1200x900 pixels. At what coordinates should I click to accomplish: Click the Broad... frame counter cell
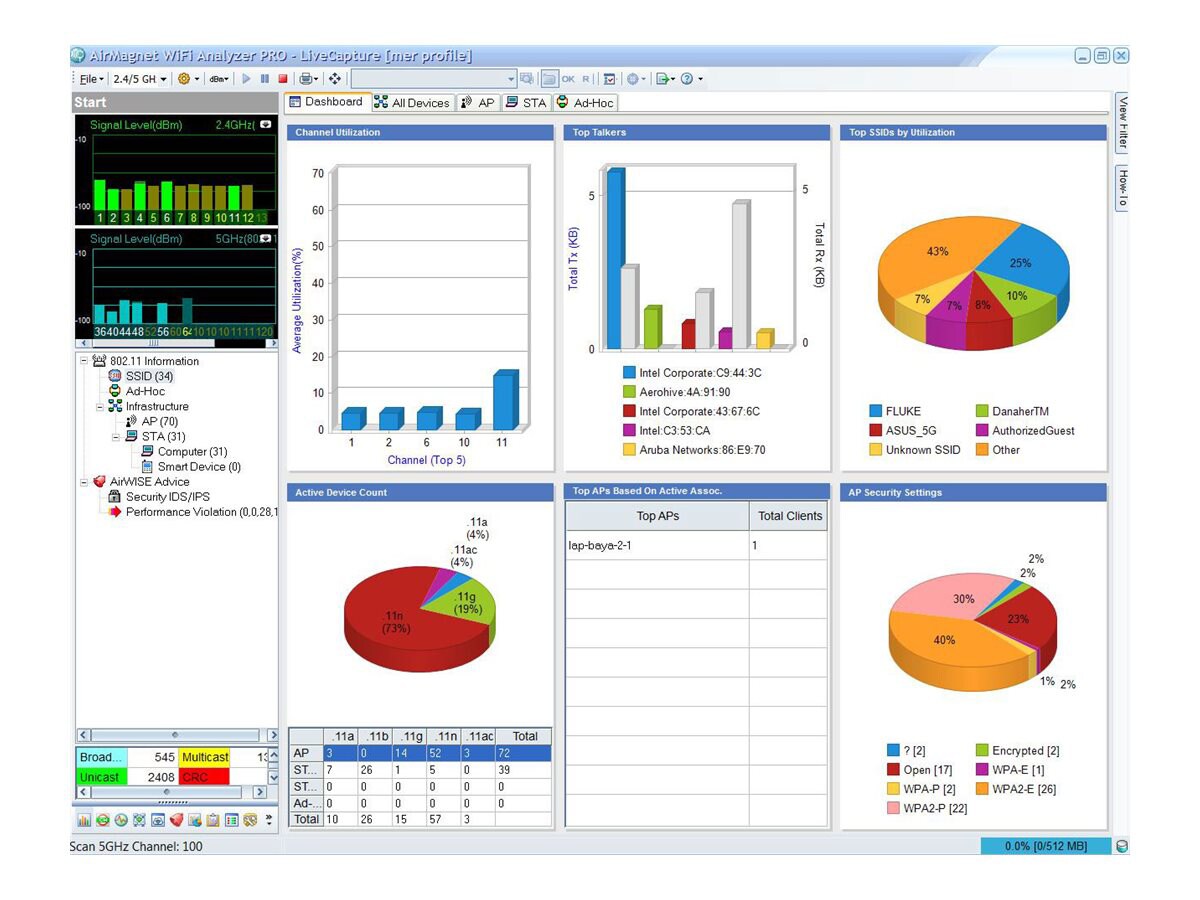pos(102,757)
